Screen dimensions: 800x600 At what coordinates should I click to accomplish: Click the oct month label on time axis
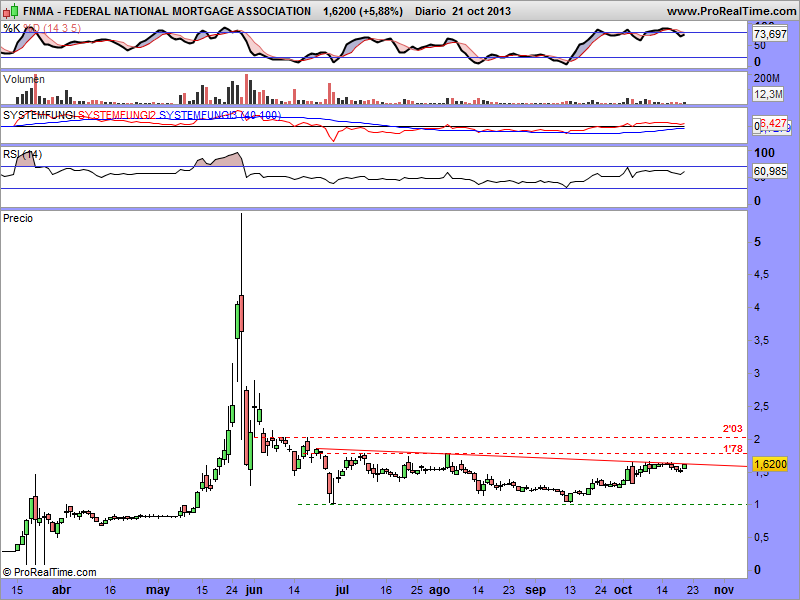[623, 590]
